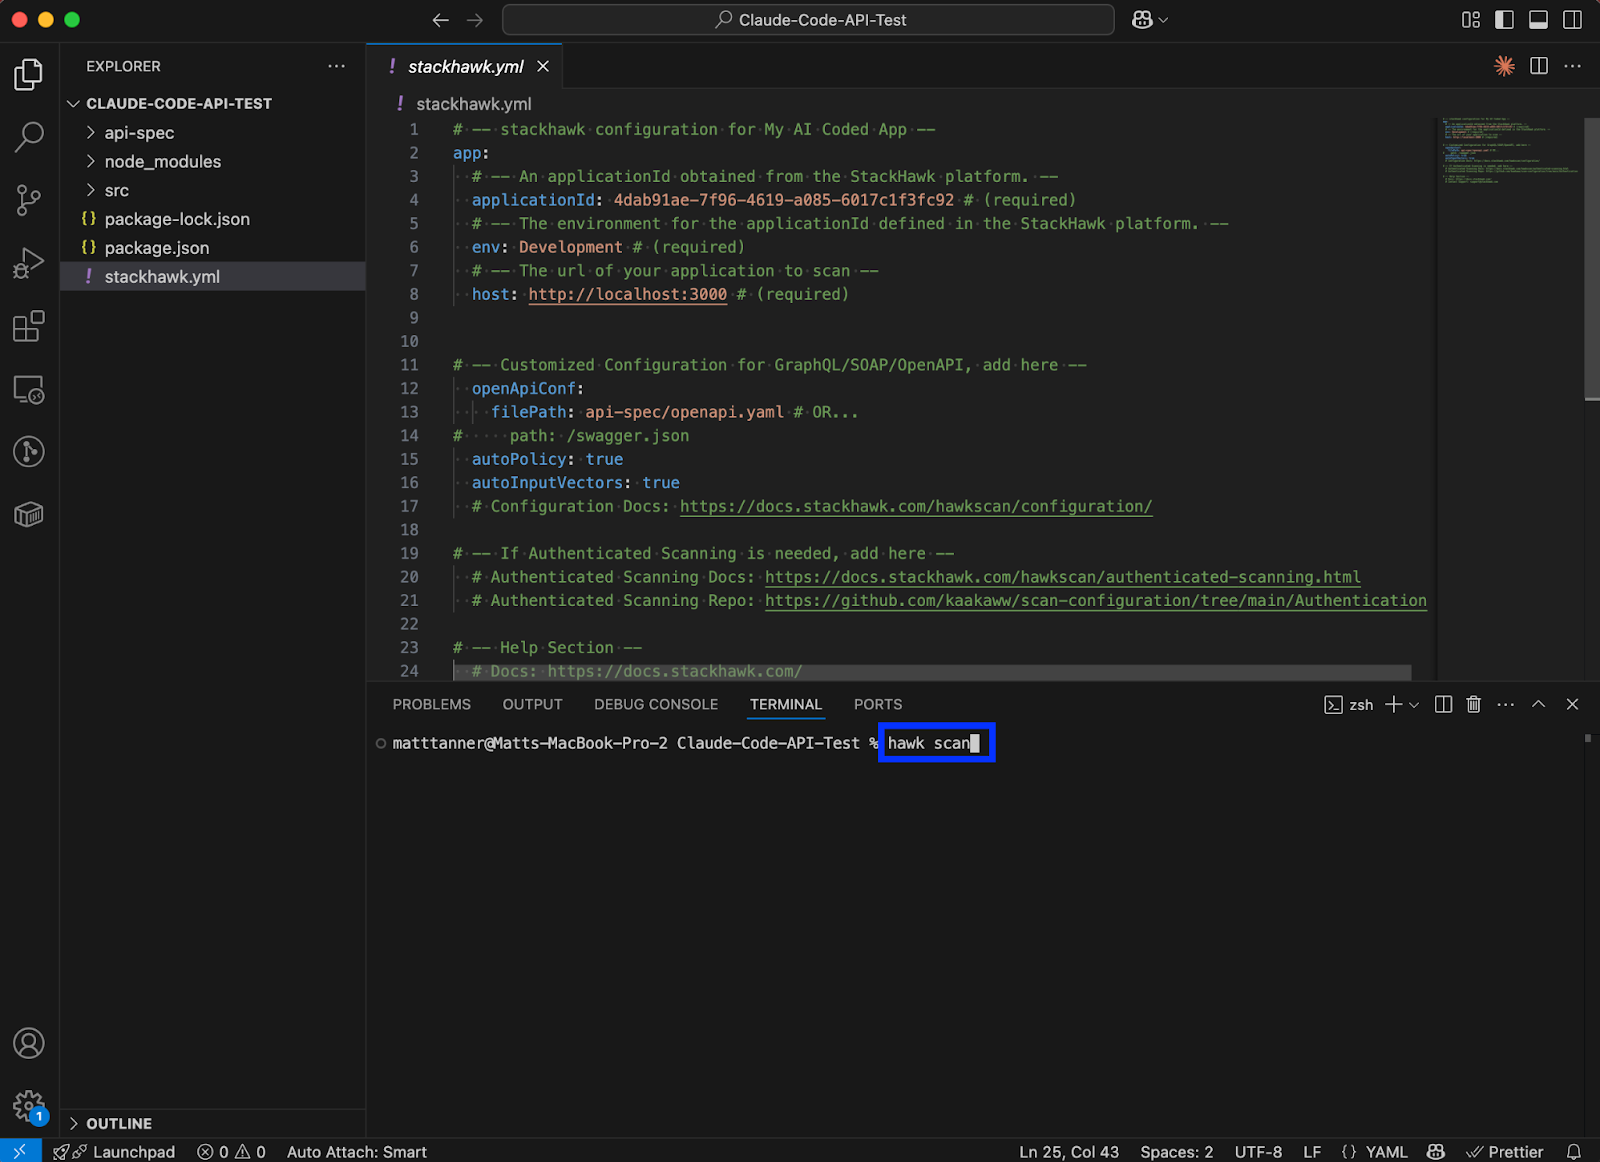The height and width of the screenshot is (1162, 1600).
Task: Open the Manage gear icon
Action: [x=29, y=1106]
